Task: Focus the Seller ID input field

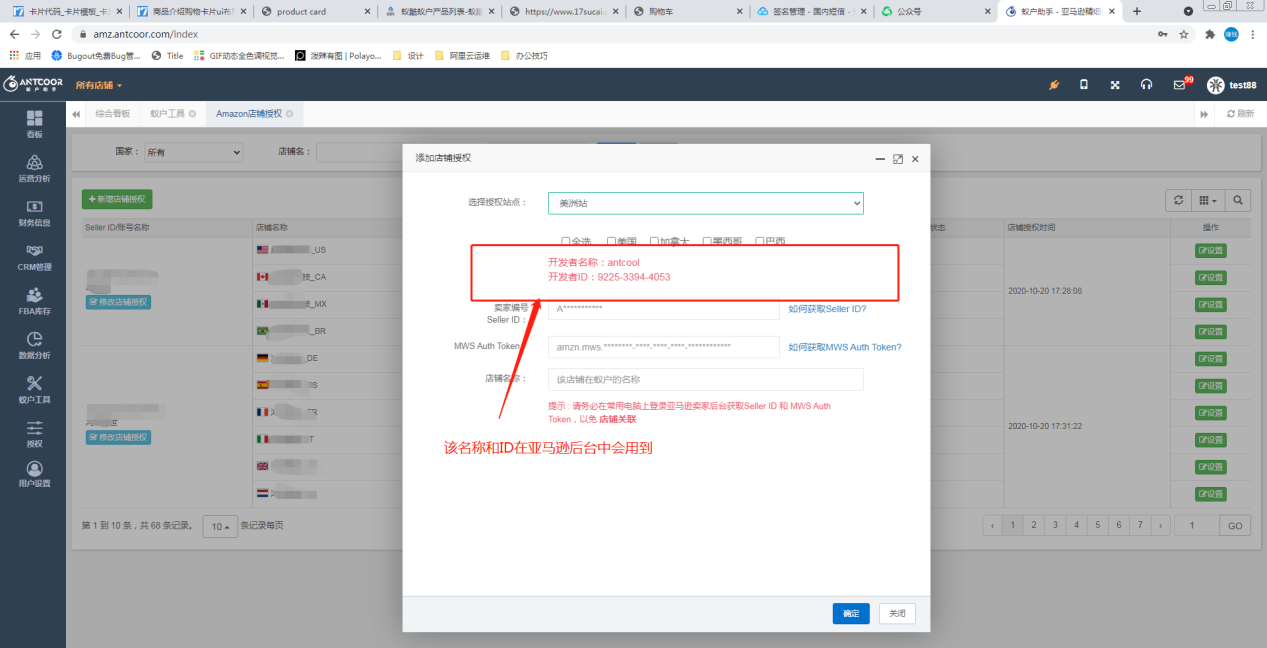Action: [x=663, y=309]
